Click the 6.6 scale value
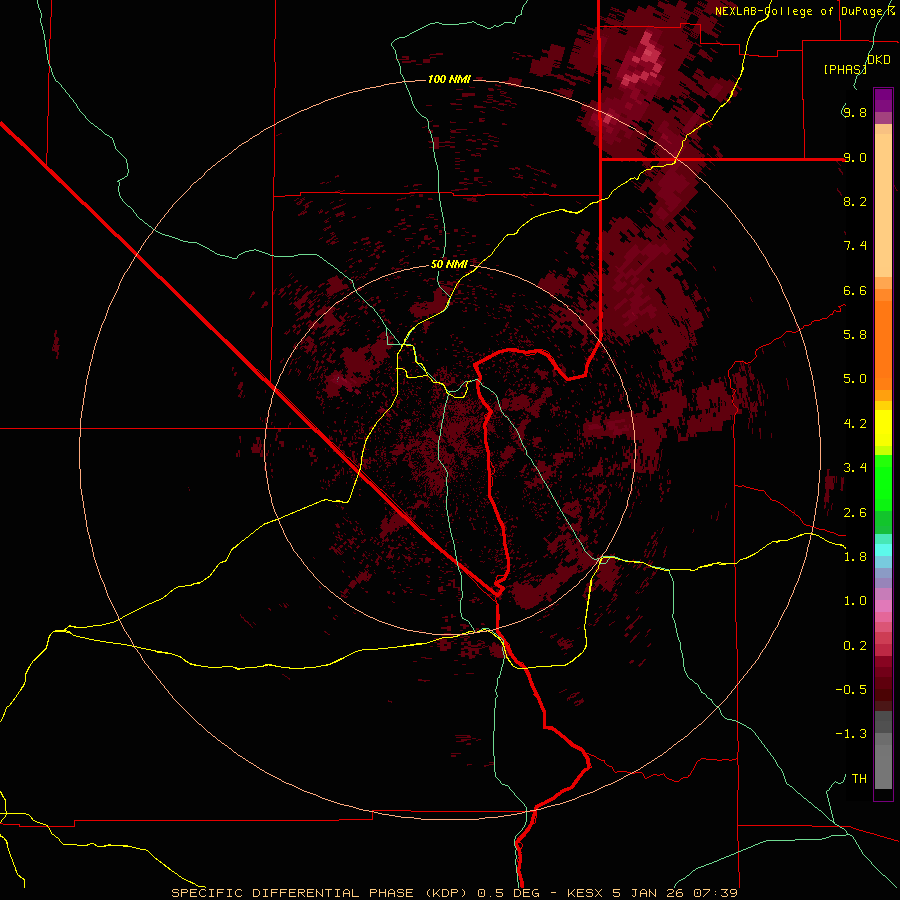Viewport: 900px width, 900px height. 855,290
